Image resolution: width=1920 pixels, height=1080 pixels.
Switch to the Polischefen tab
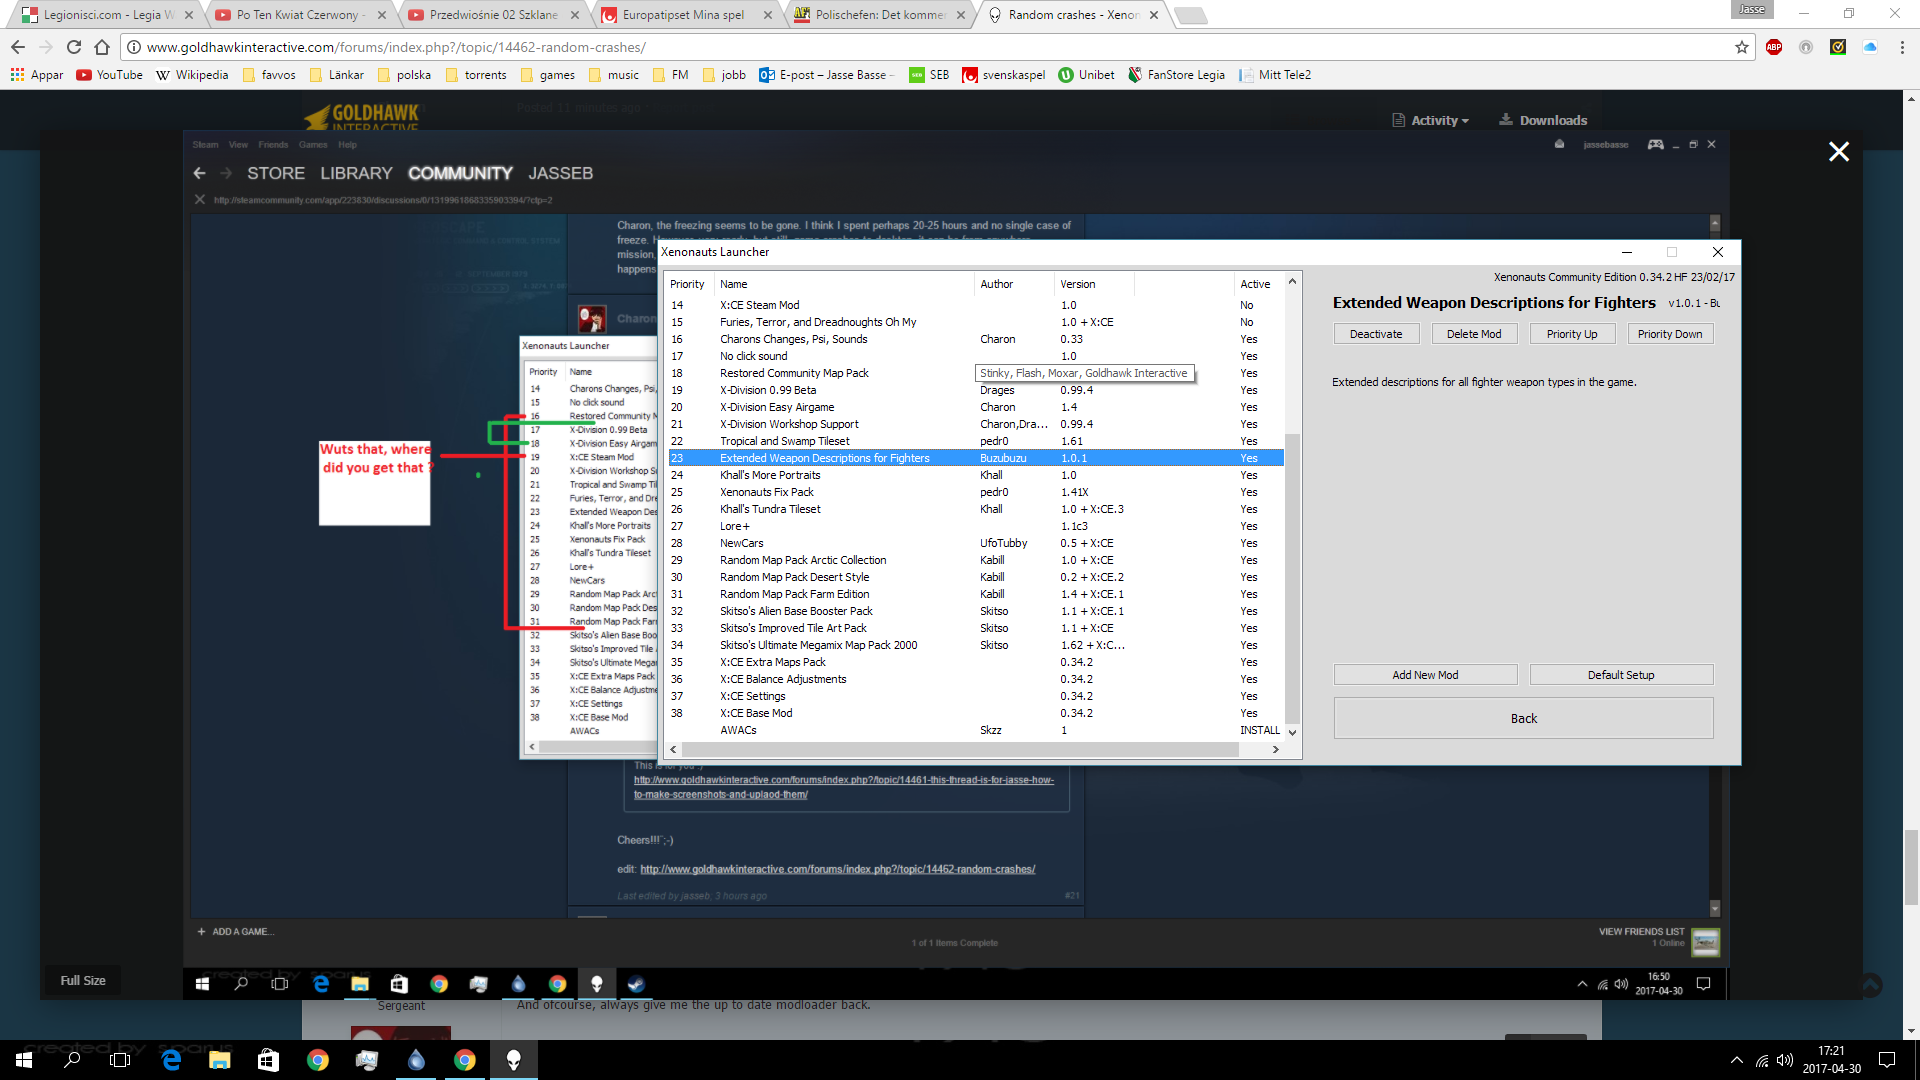pyautogui.click(x=880, y=15)
